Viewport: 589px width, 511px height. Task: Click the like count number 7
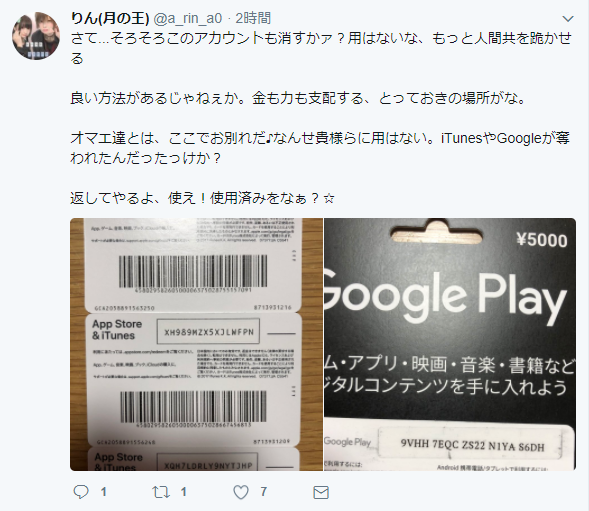point(264,492)
